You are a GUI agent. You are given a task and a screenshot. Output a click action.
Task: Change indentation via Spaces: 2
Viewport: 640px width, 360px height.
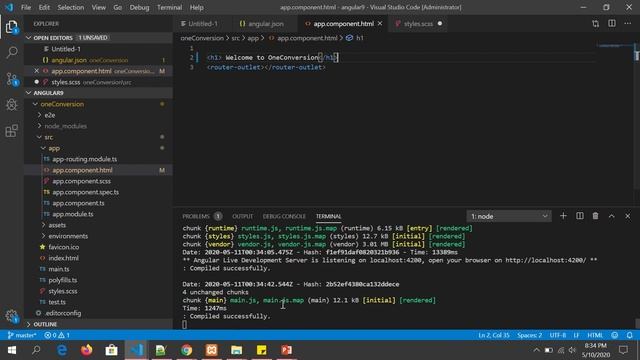(529, 335)
